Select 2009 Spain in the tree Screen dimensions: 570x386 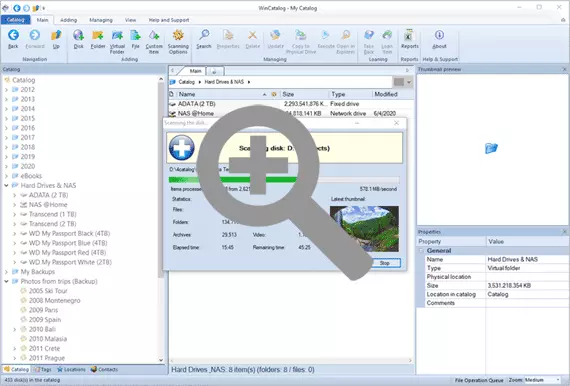[x=45, y=320]
